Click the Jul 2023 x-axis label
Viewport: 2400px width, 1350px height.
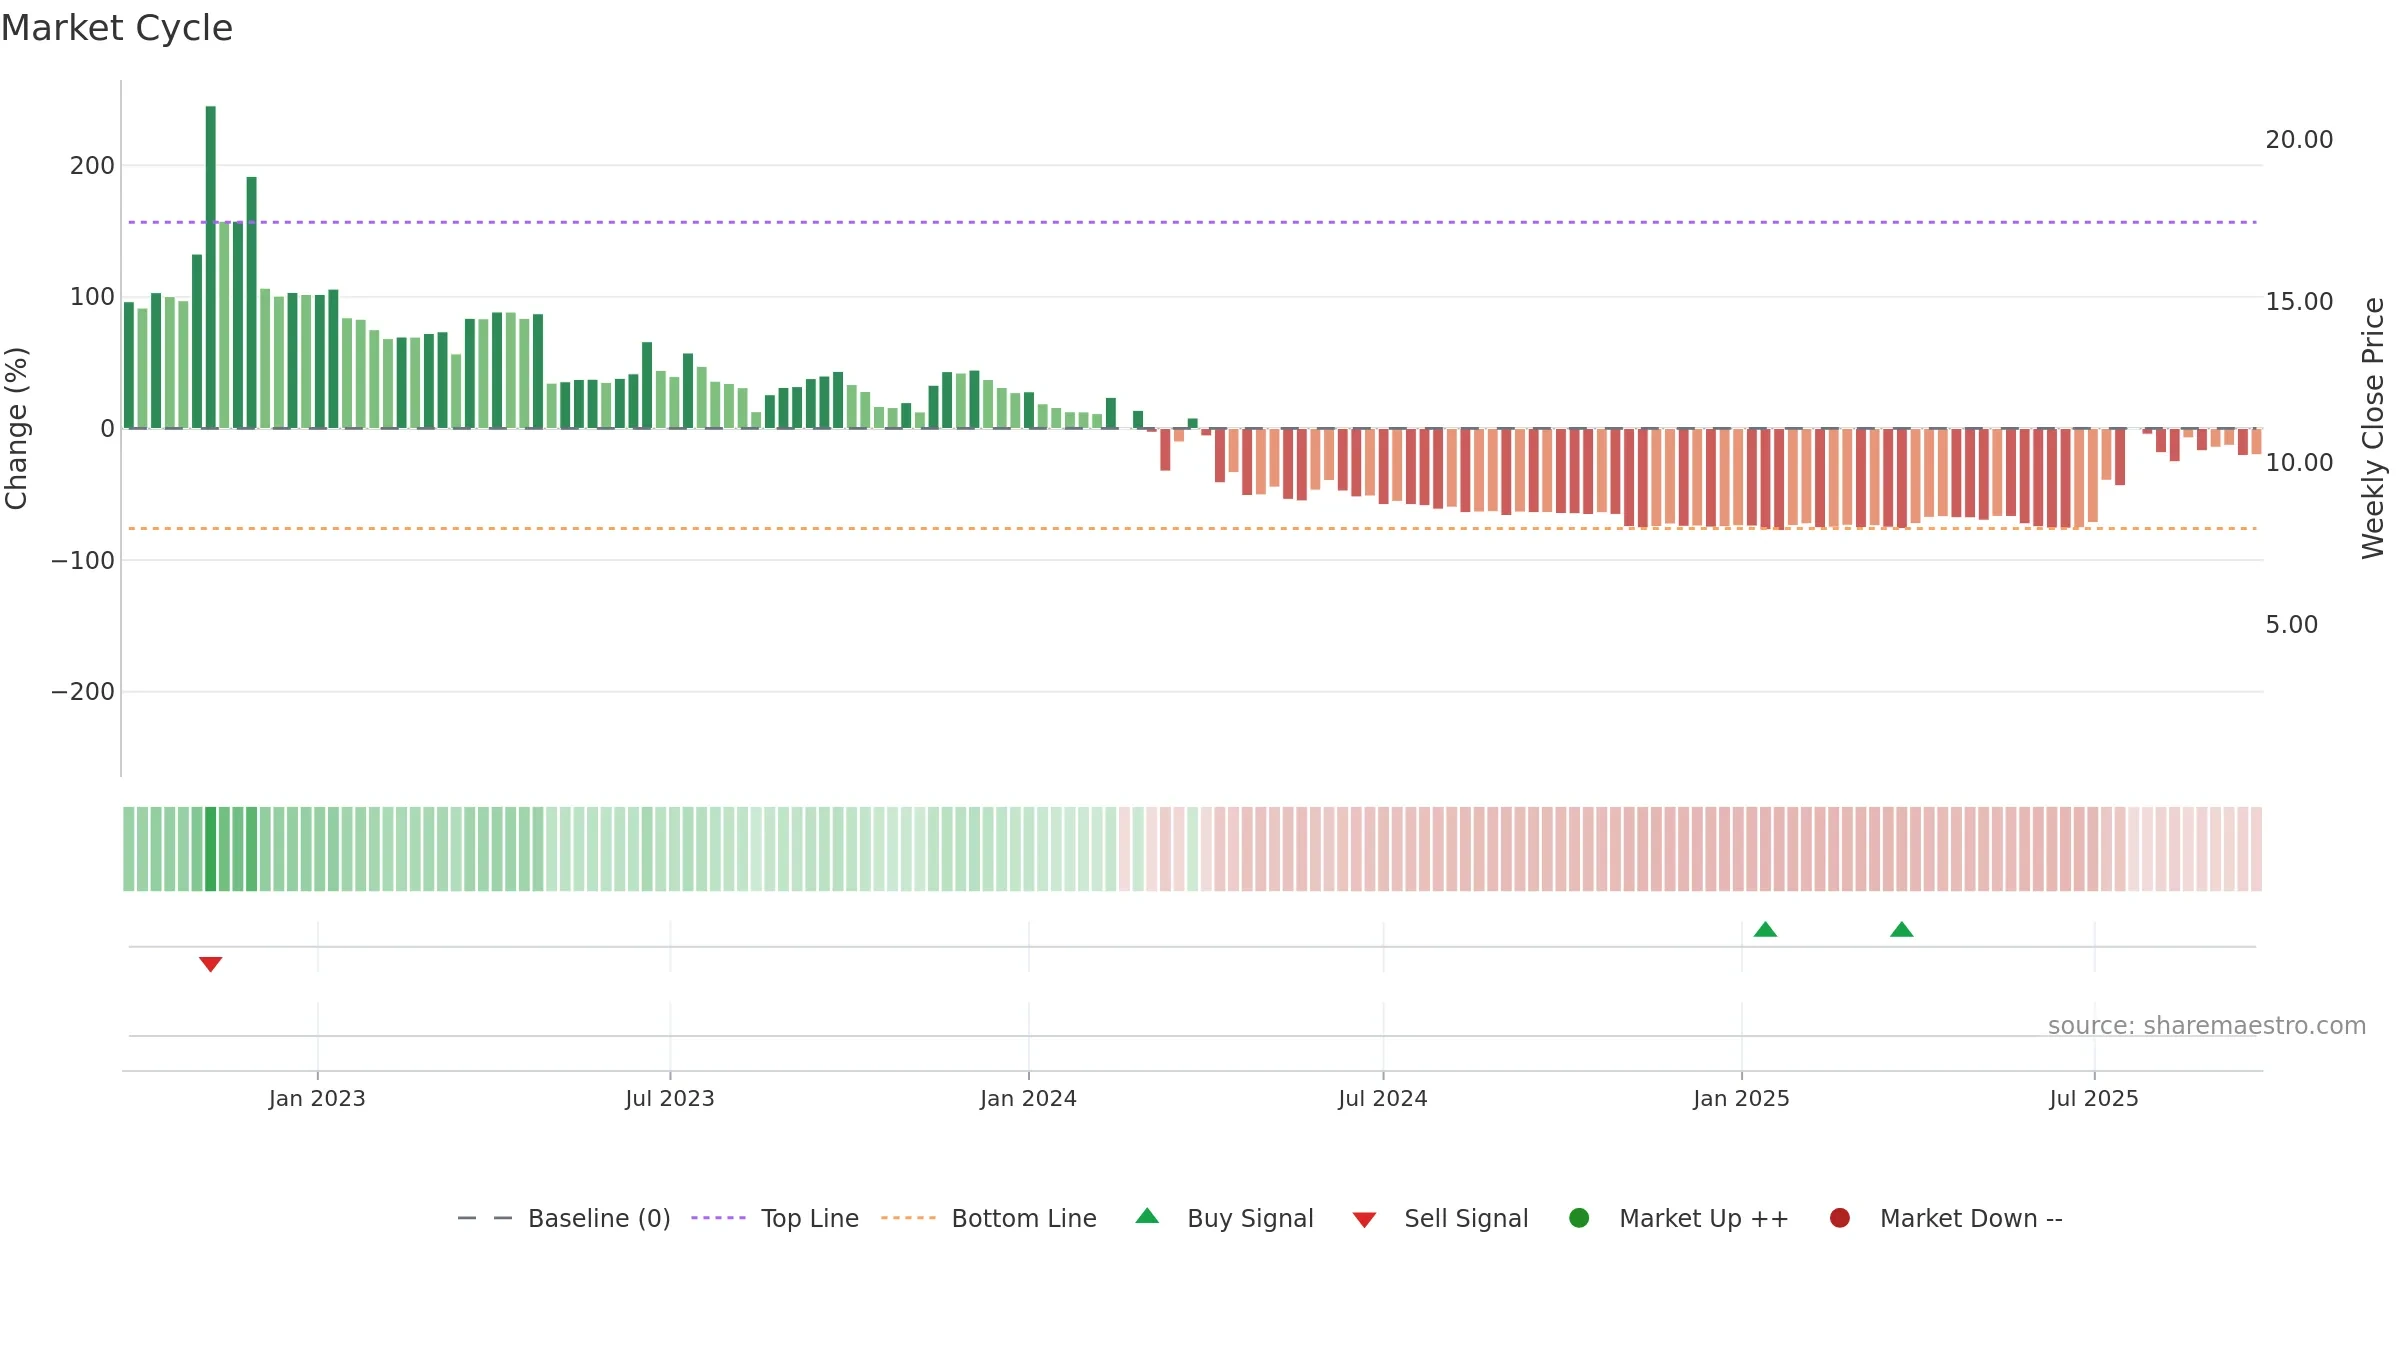[x=670, y=1099]
